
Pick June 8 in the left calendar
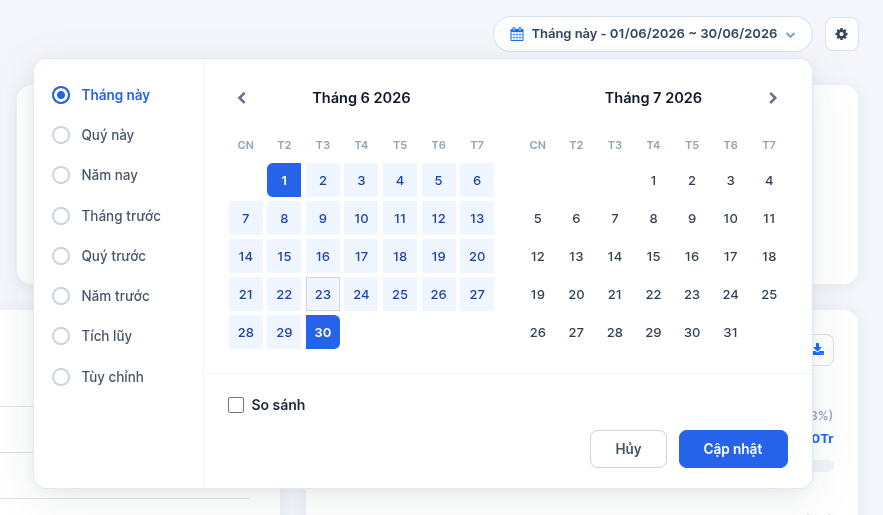point(284,218)
